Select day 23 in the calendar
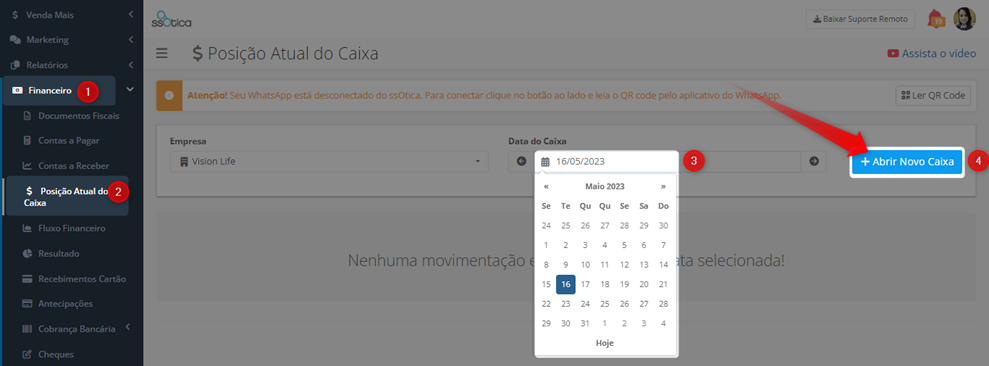This screenshot has width=989, height=366. coord(566,304)
